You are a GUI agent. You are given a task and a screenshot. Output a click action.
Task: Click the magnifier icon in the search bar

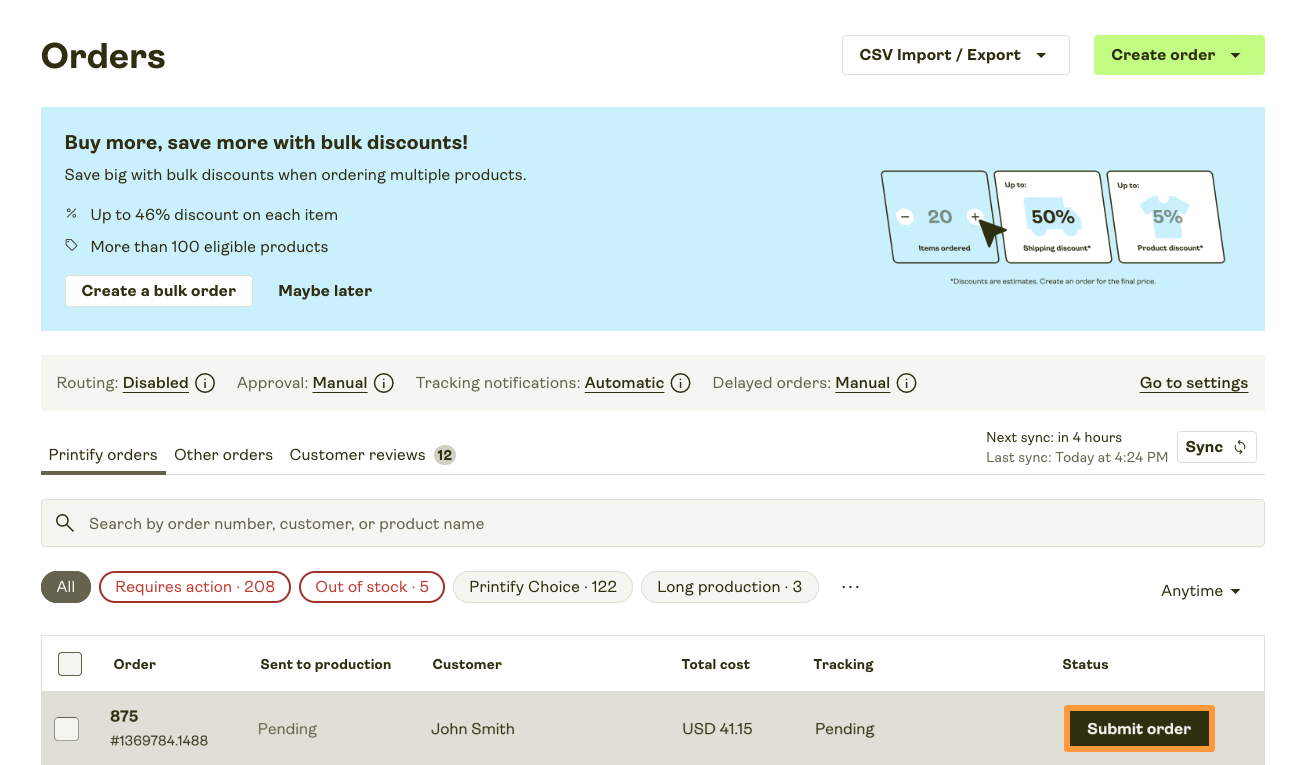(x=65, y=523)
